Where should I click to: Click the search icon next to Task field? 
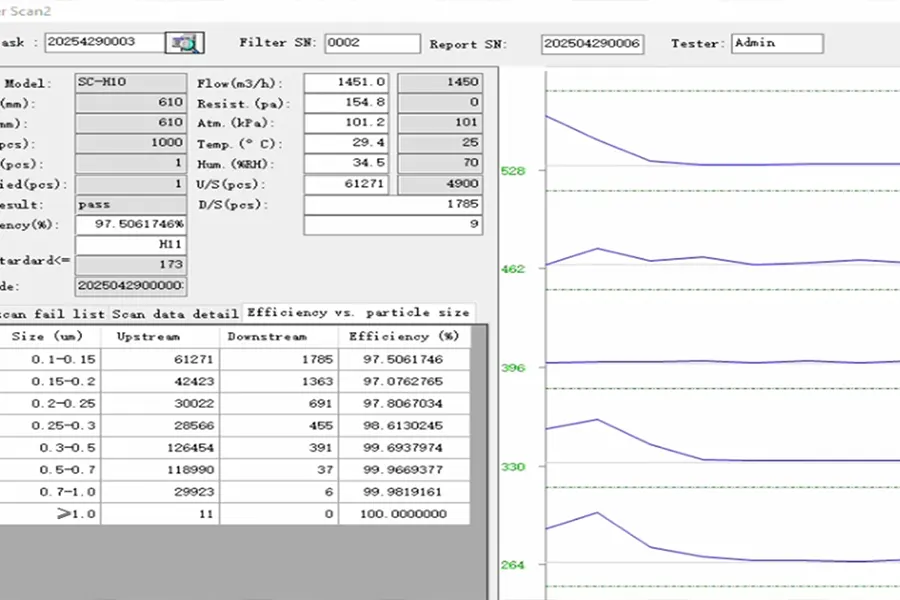186,43
